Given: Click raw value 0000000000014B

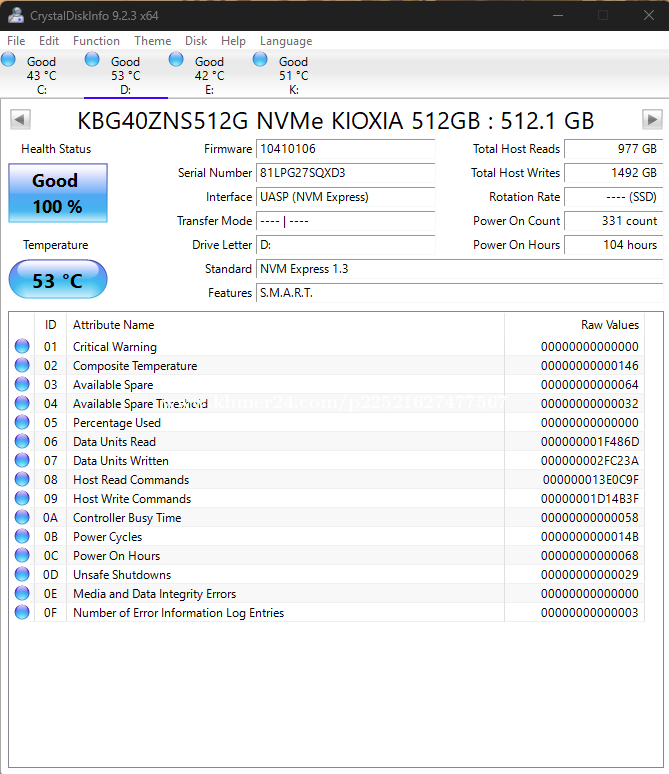Looking at the screenshot, I should click(590, 537).
